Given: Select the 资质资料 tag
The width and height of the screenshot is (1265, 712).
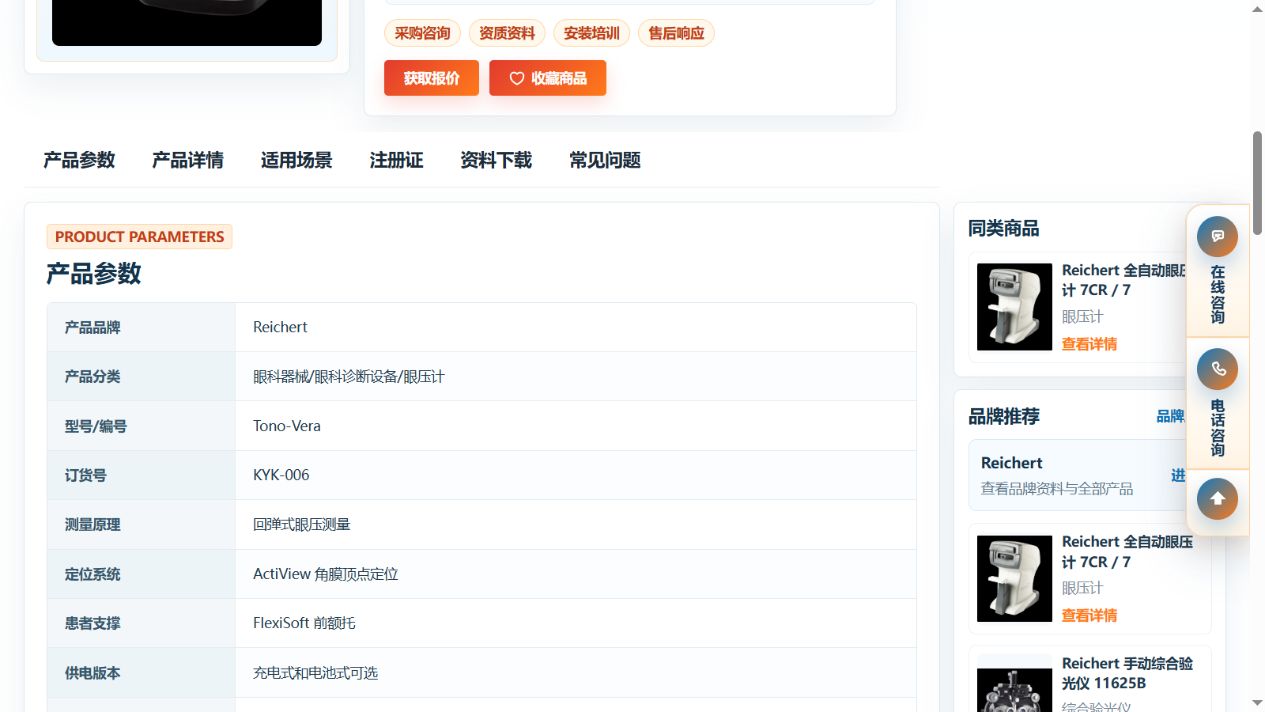Looking at the screenshot, I should point(507,33).
